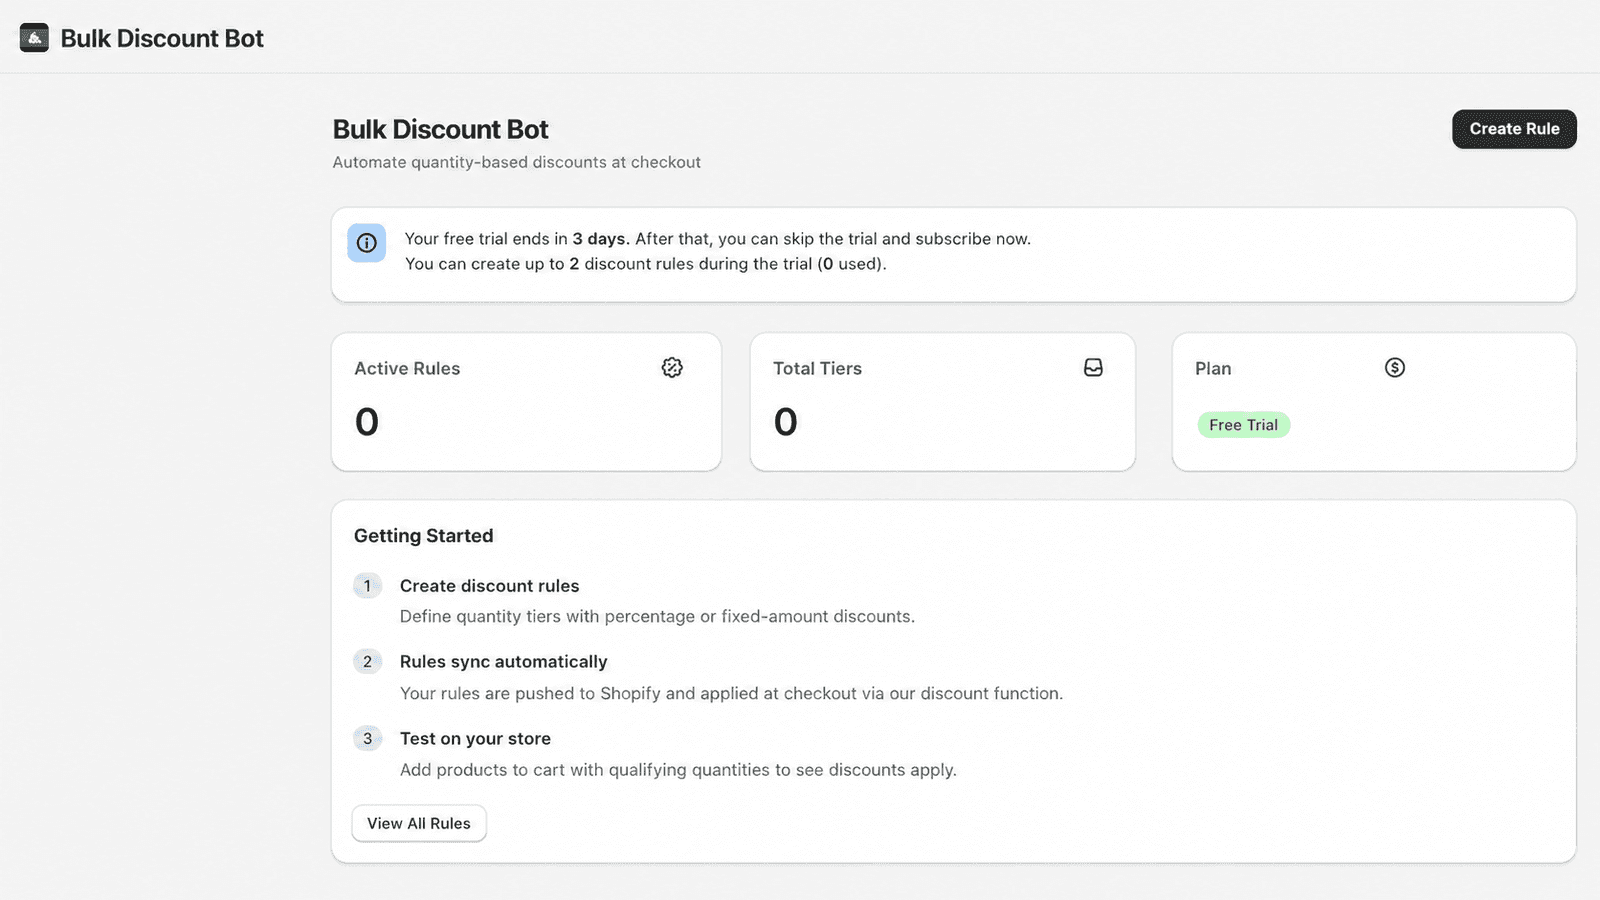The image size is (1600, 900).
Task: Click the 'Total Tiers' card label
Action: tap(817, 369)
